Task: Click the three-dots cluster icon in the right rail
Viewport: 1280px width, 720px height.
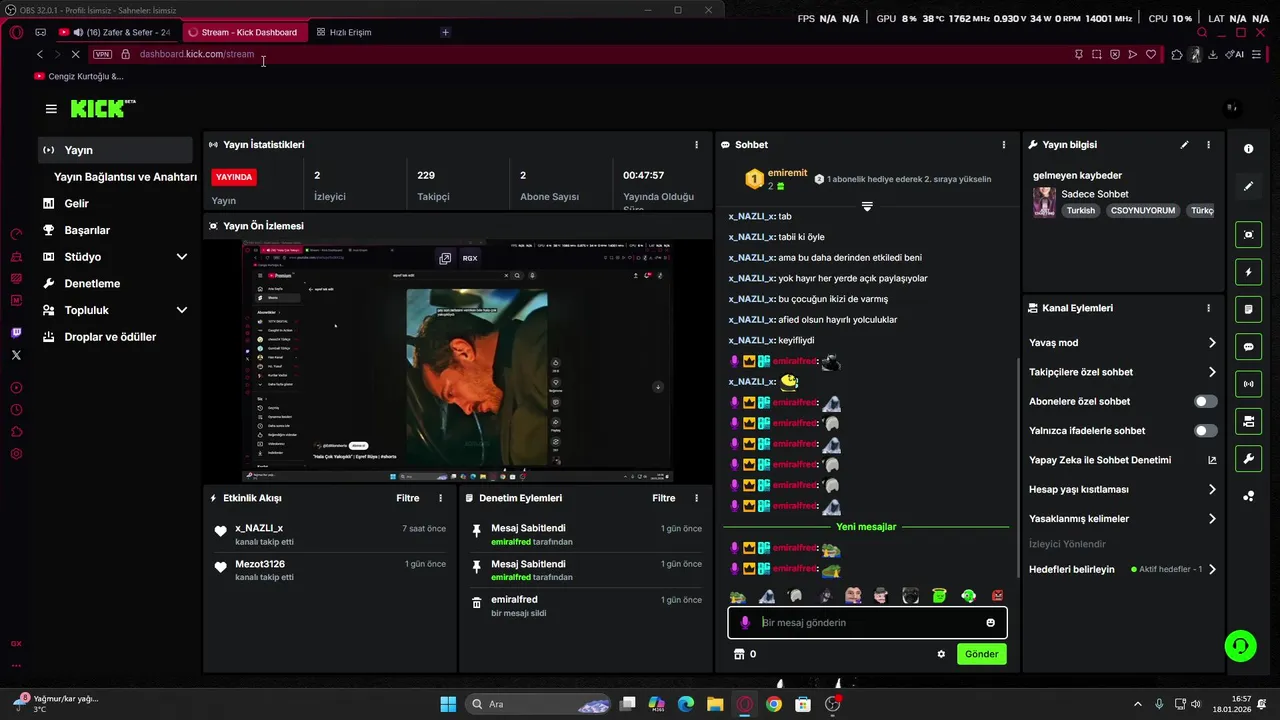Action: pyautogui.click(x=1248, y=497)
